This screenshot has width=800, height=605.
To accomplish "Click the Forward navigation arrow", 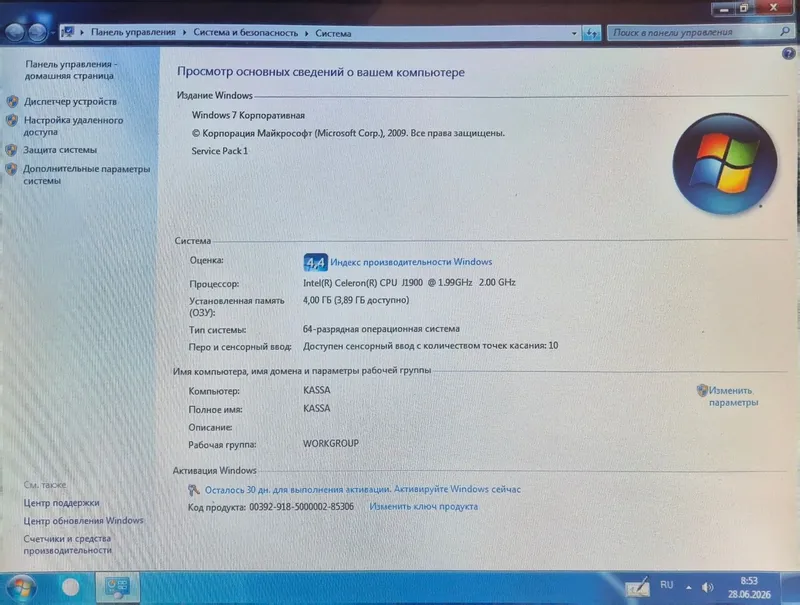I will click(x=37, y=33).
